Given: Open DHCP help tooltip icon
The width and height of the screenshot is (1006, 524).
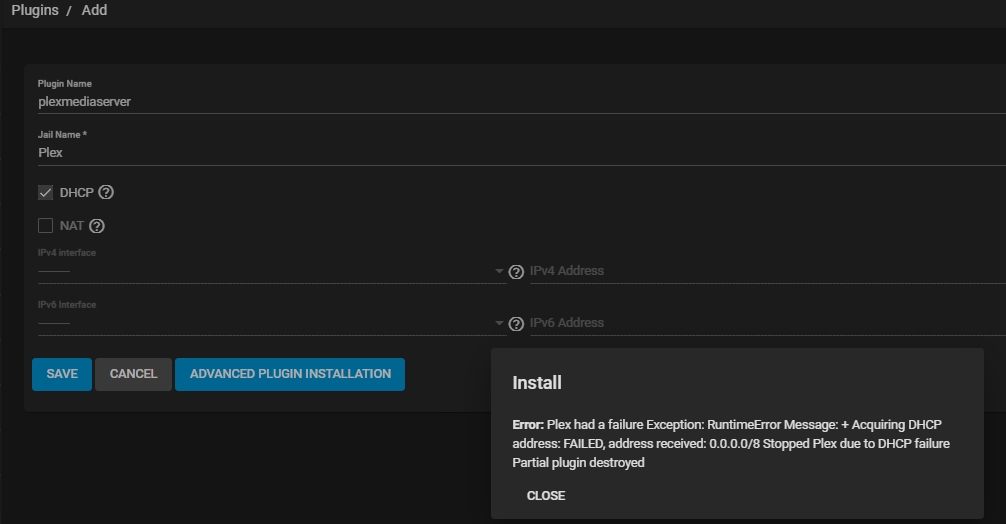Looking at the screenshot, I should point(106,192).
